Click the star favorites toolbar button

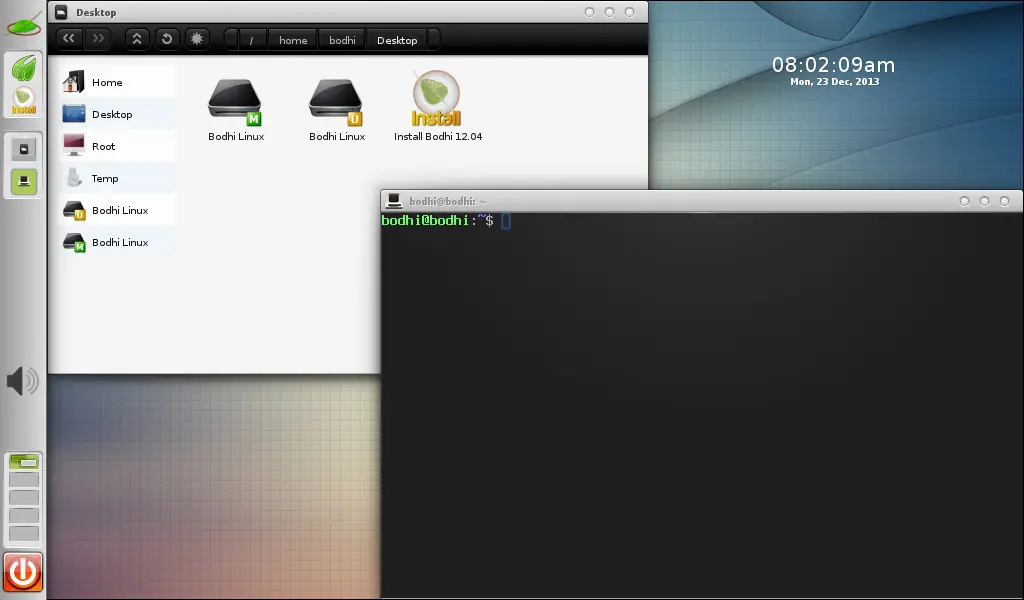pos(197,39)
